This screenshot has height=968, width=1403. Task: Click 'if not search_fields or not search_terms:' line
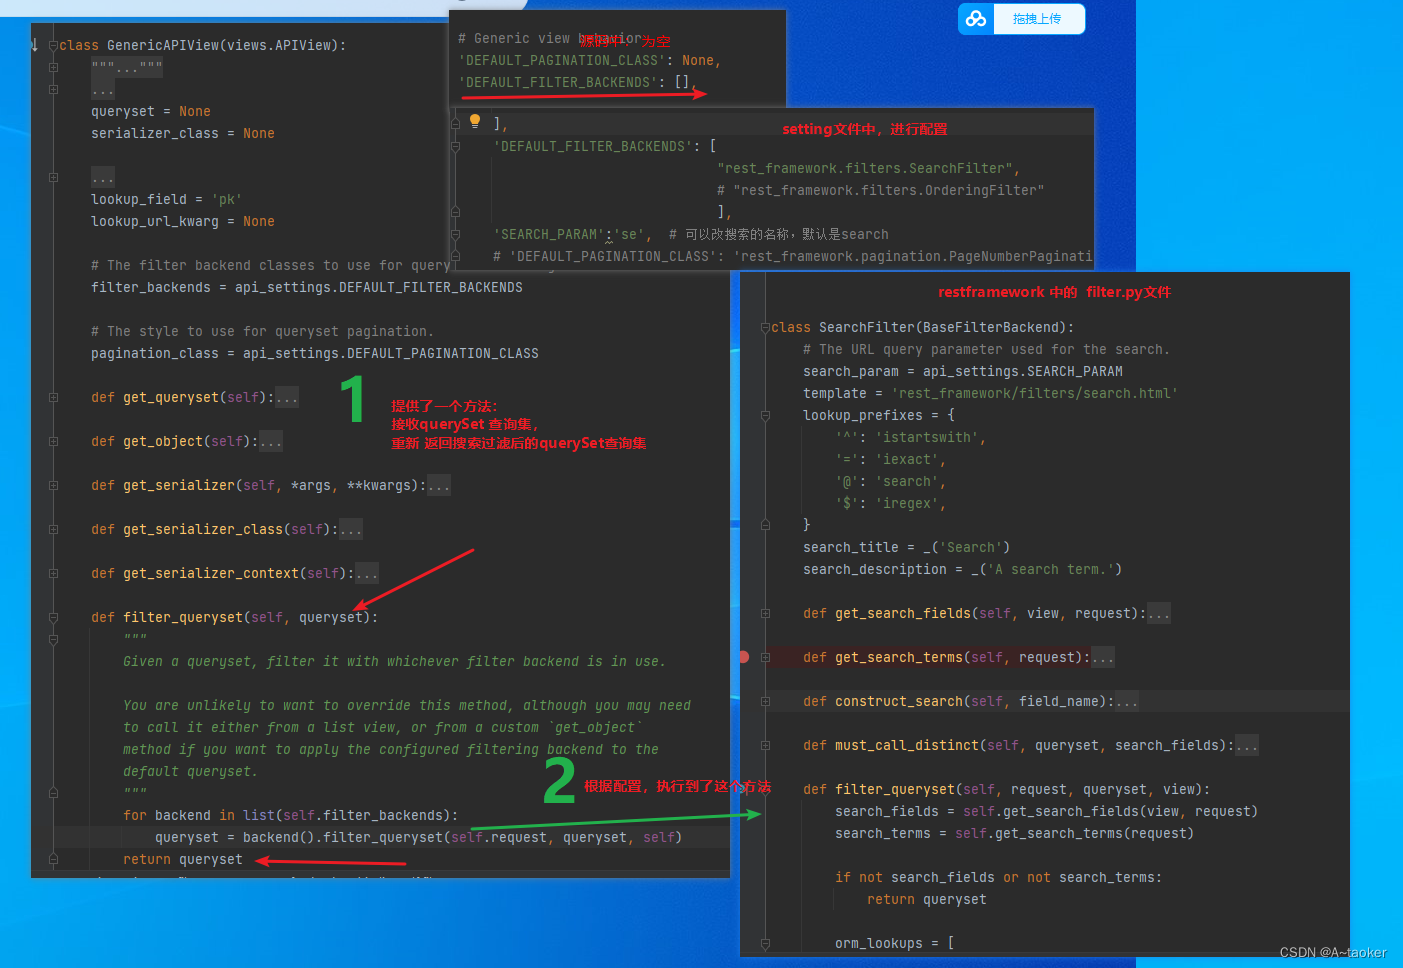999,877
